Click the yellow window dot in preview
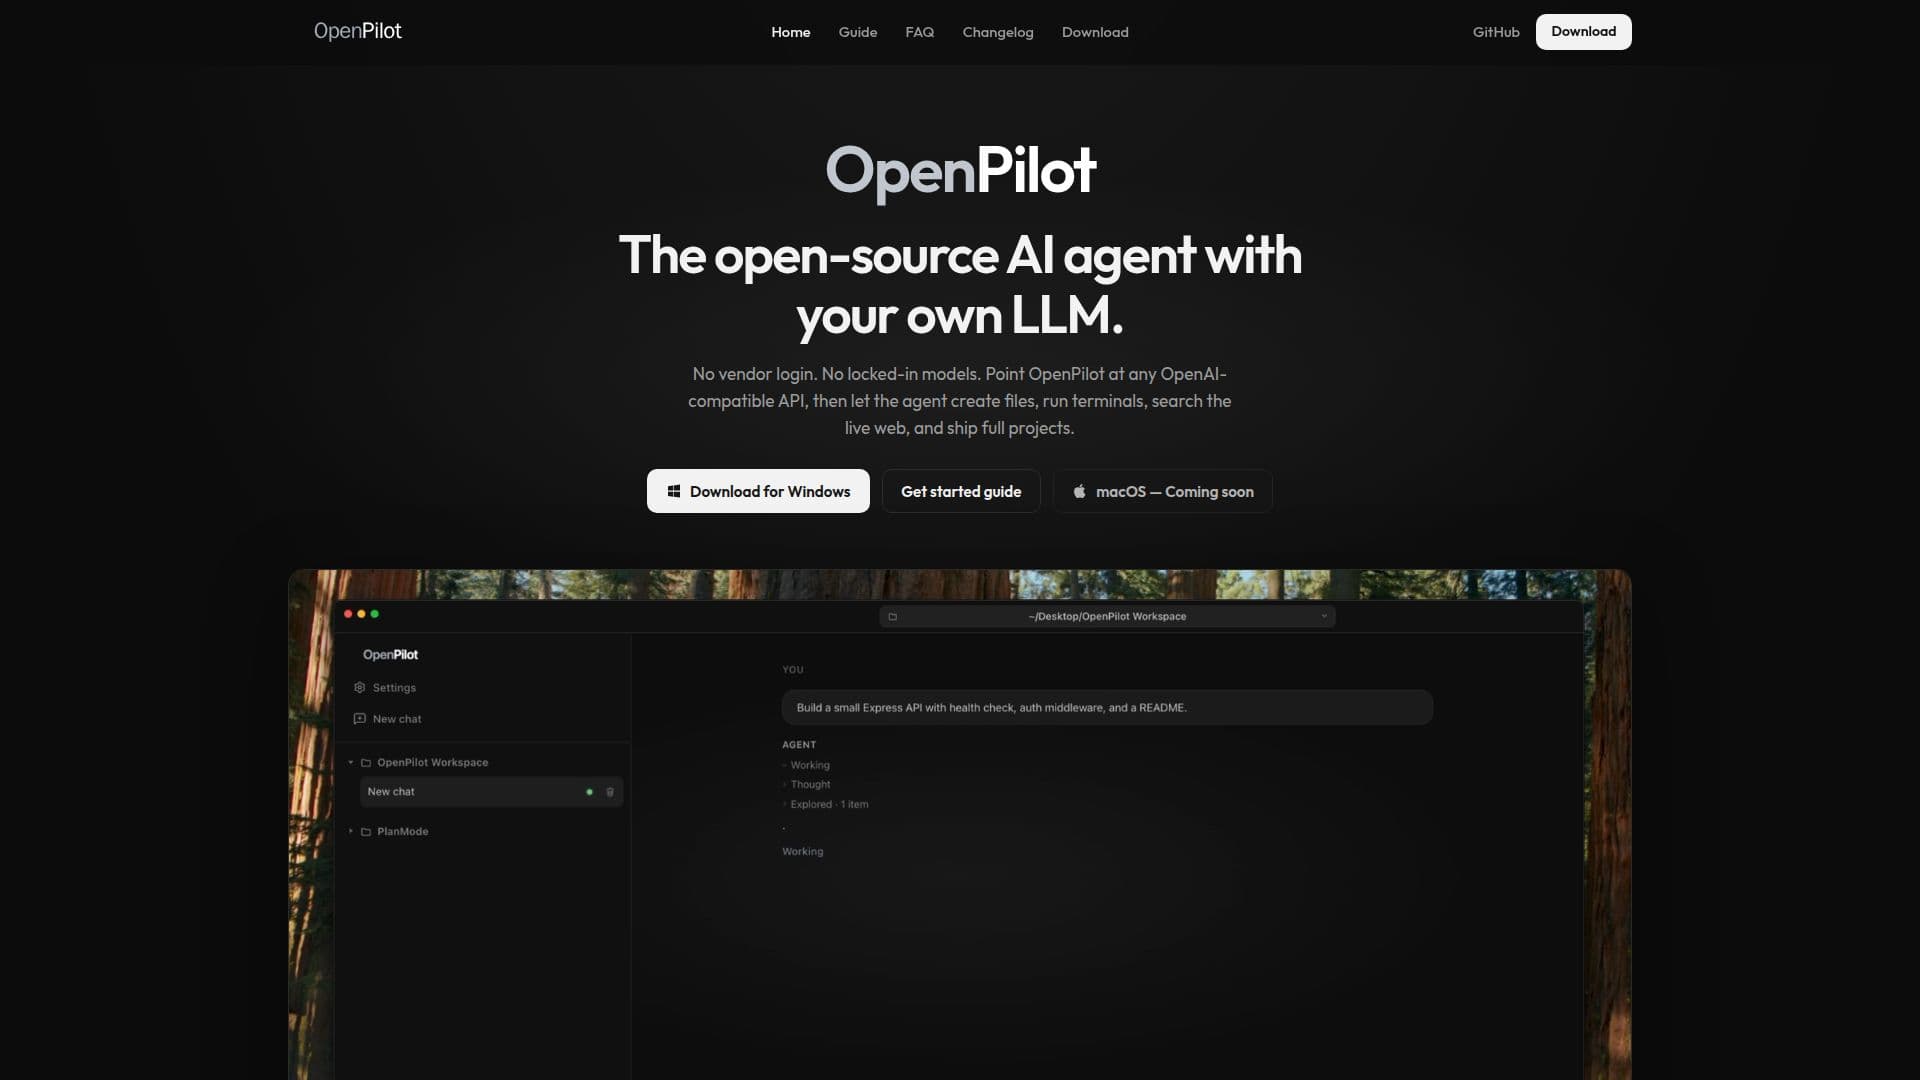This screenshot has width=1920, height=1080. click(361, 614)
